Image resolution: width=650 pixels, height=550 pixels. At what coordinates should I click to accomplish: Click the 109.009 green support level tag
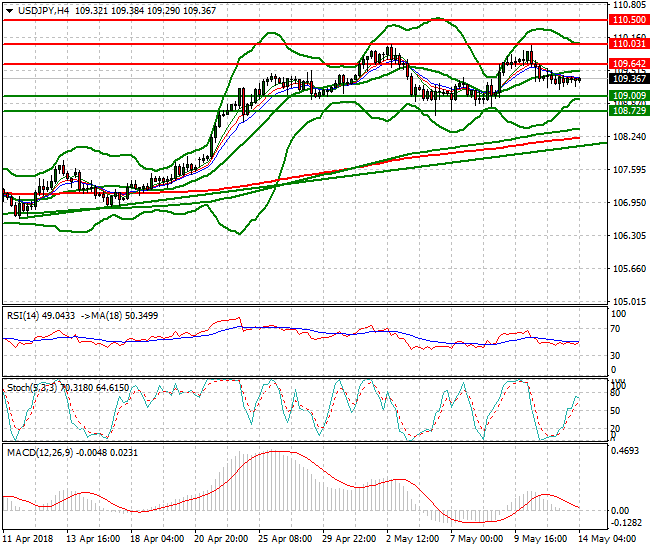coord(627,96)
